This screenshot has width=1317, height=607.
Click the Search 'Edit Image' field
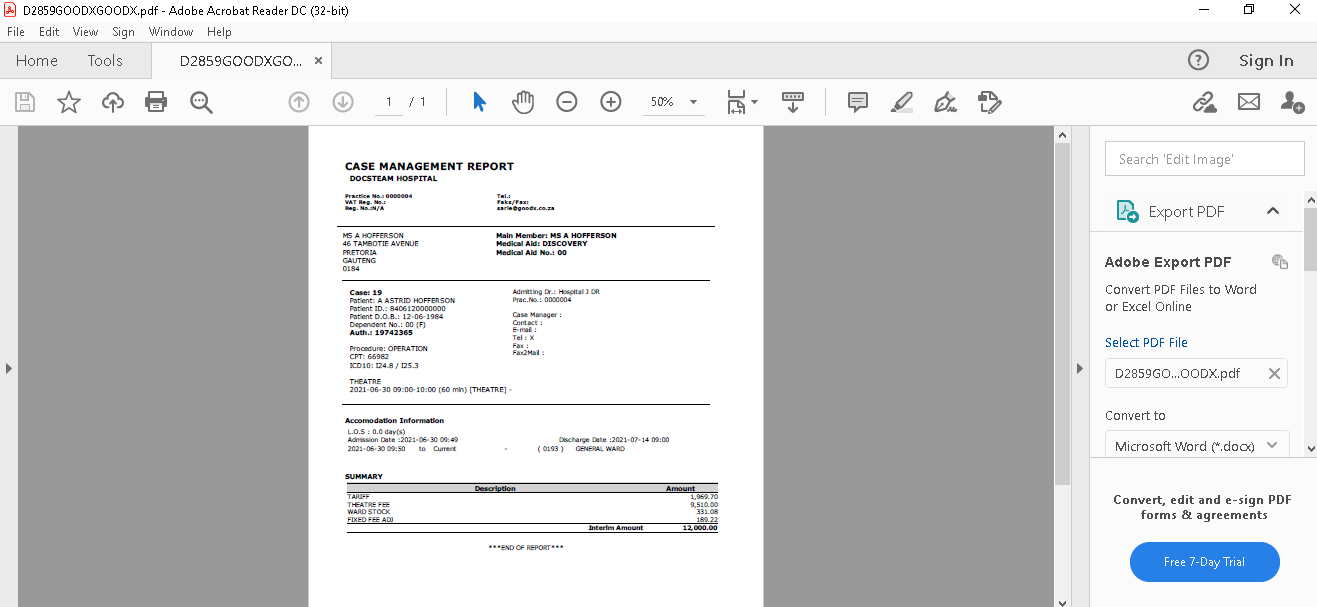click(1204, 159)
